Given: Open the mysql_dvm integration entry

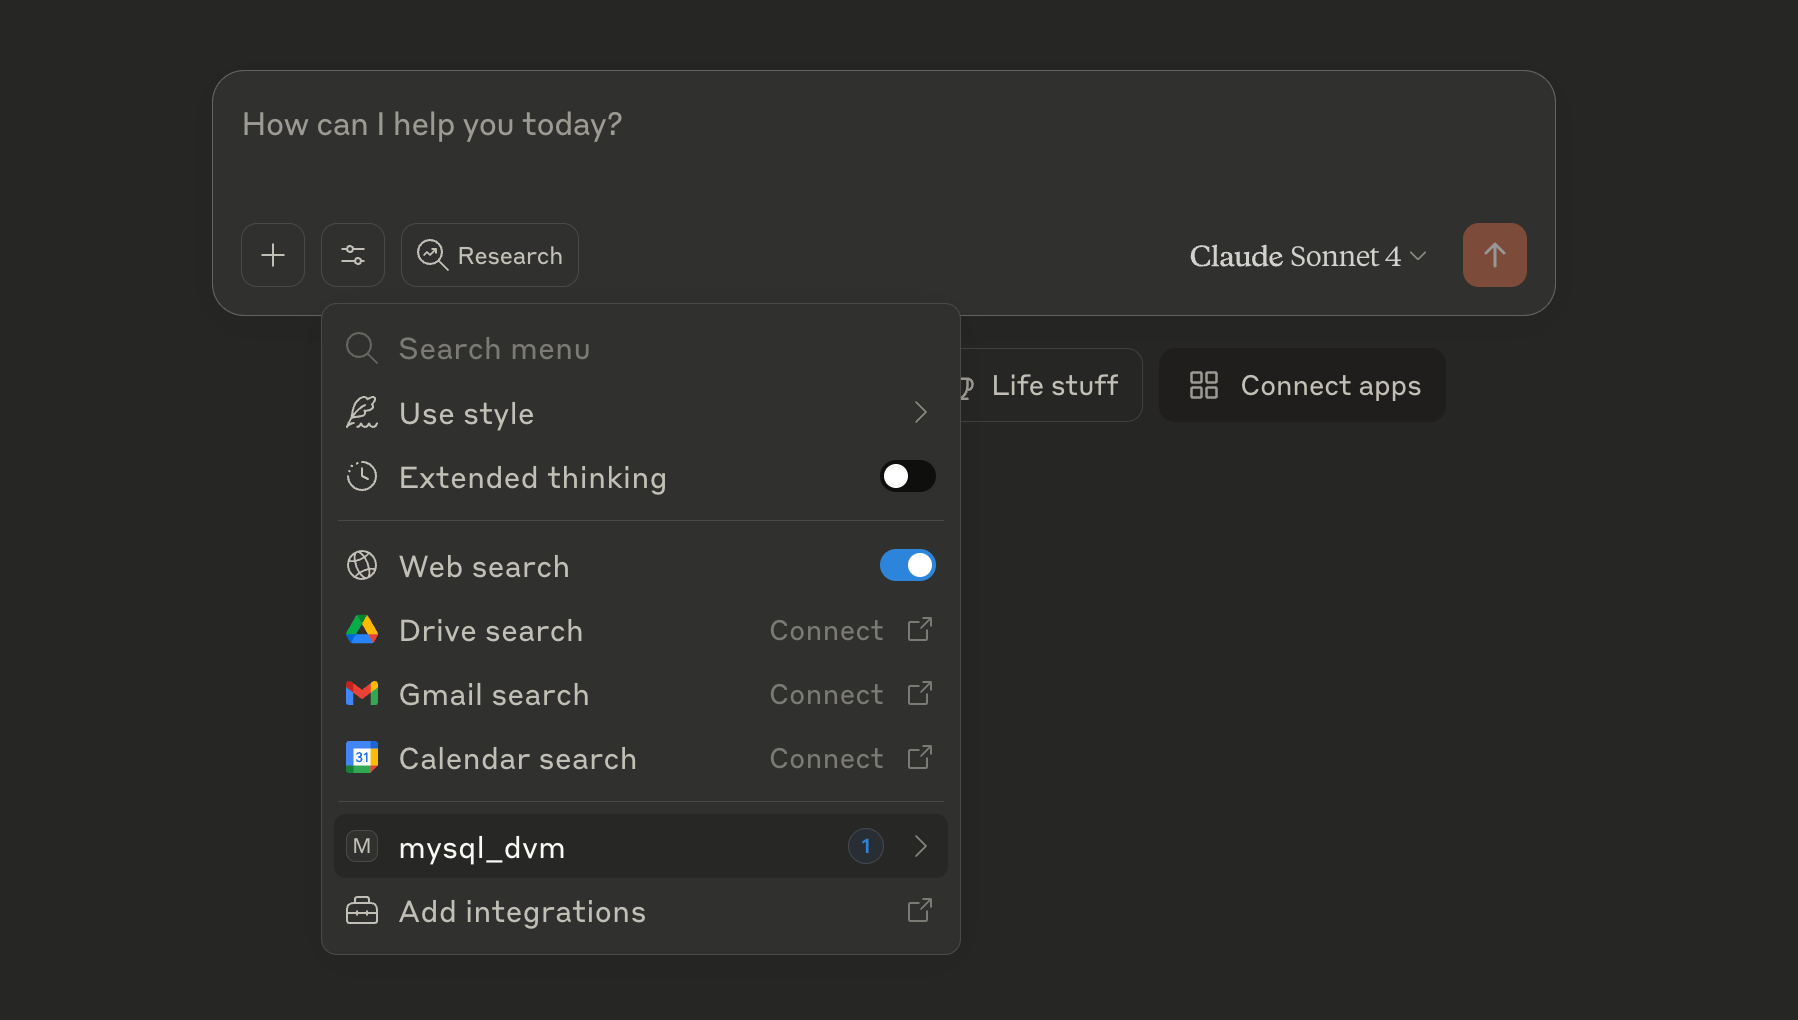Looking at the screenshot, I should coord(641,846).
